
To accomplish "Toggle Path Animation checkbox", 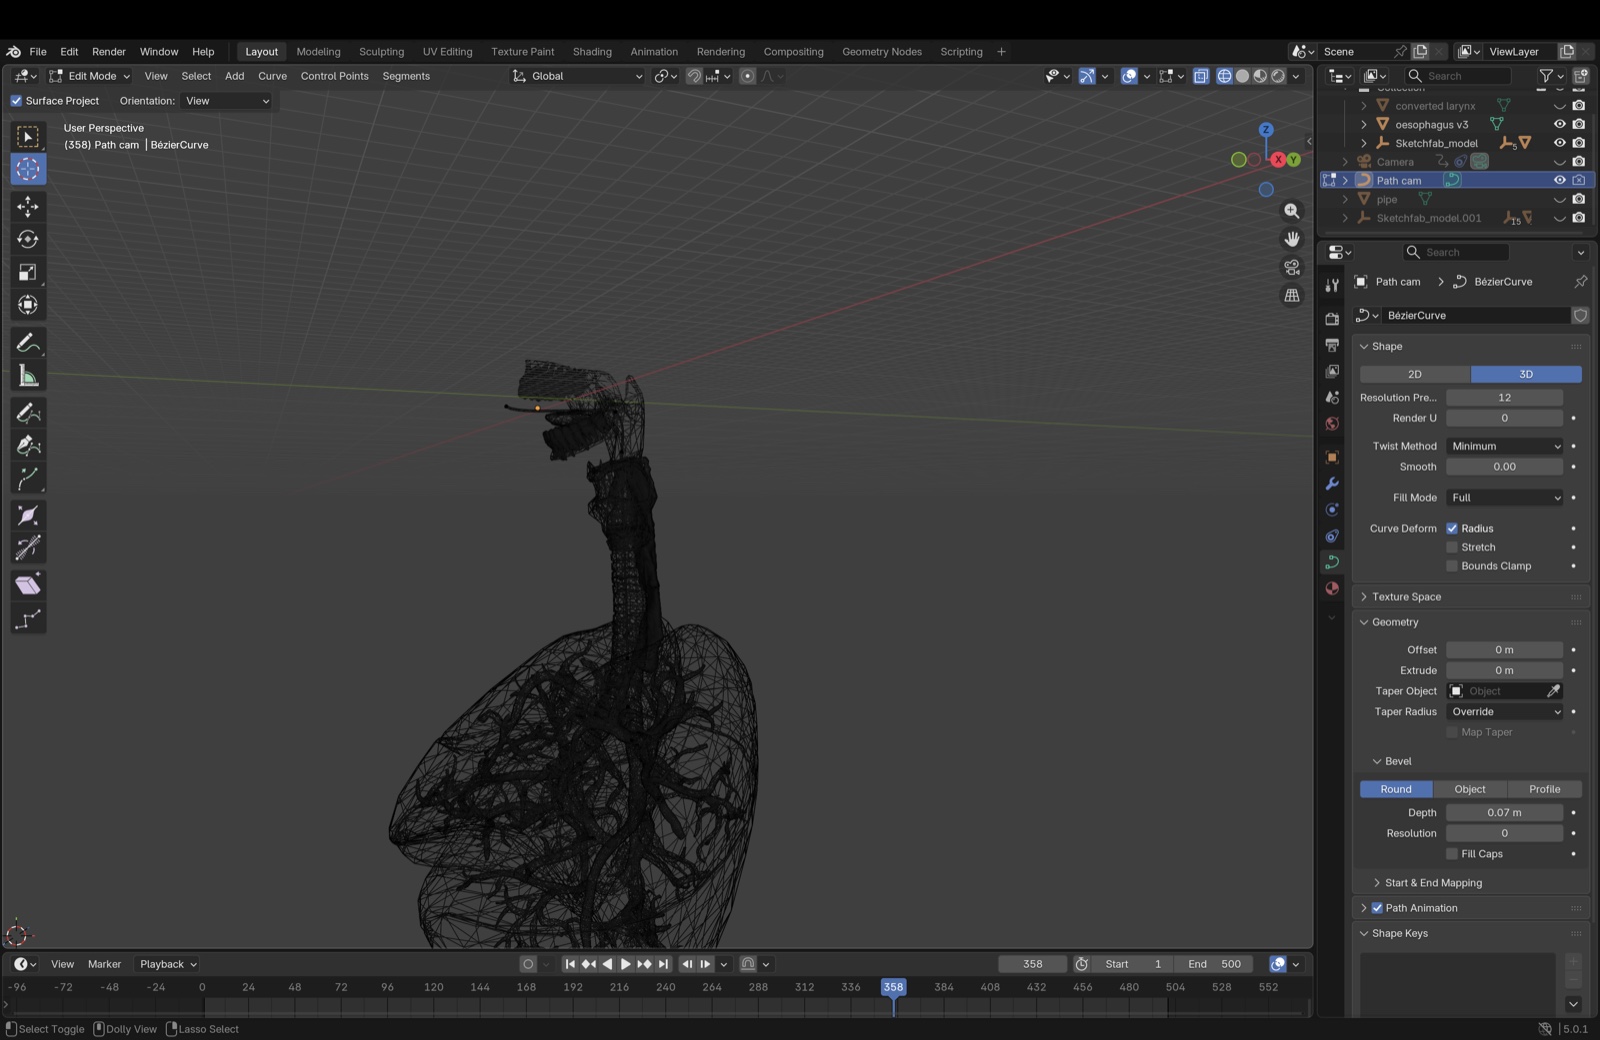I will pos(1377,908).
